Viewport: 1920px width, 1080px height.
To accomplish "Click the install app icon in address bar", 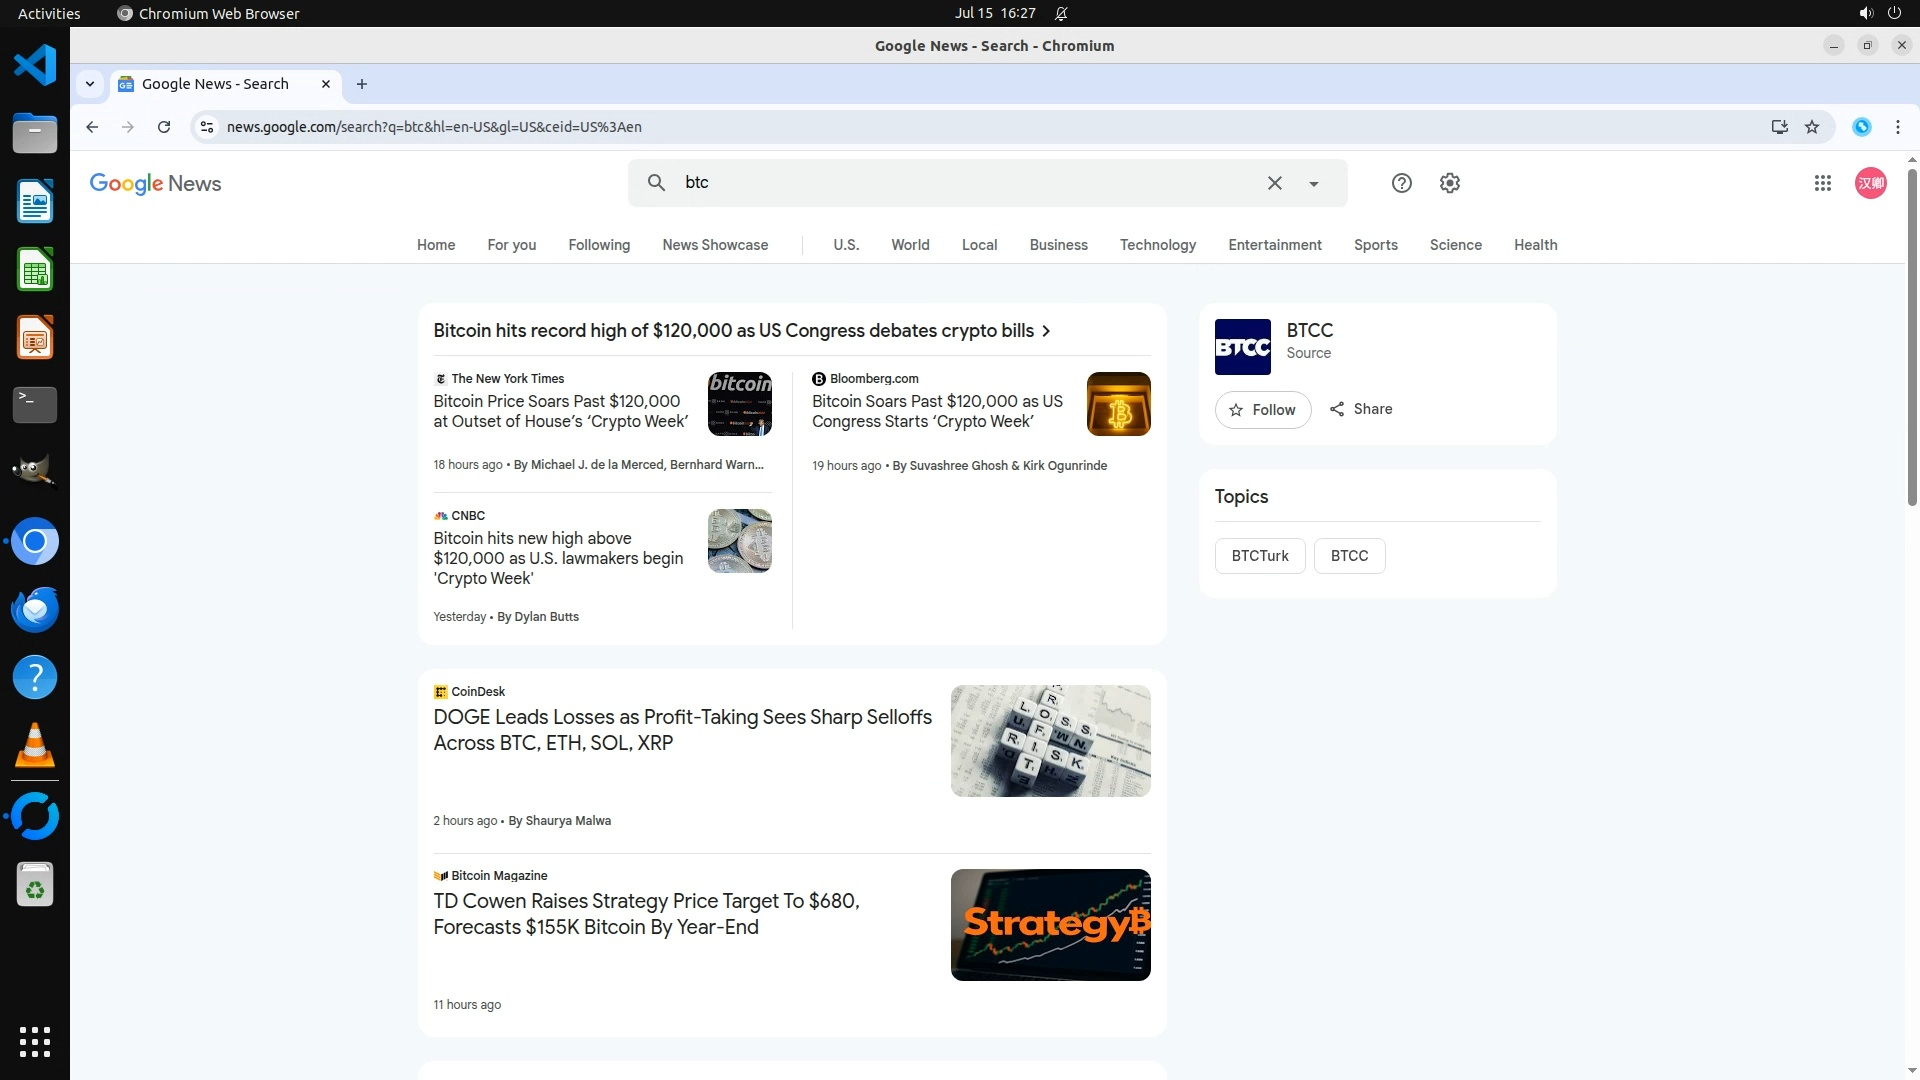I will click(x=1779, y=127).
